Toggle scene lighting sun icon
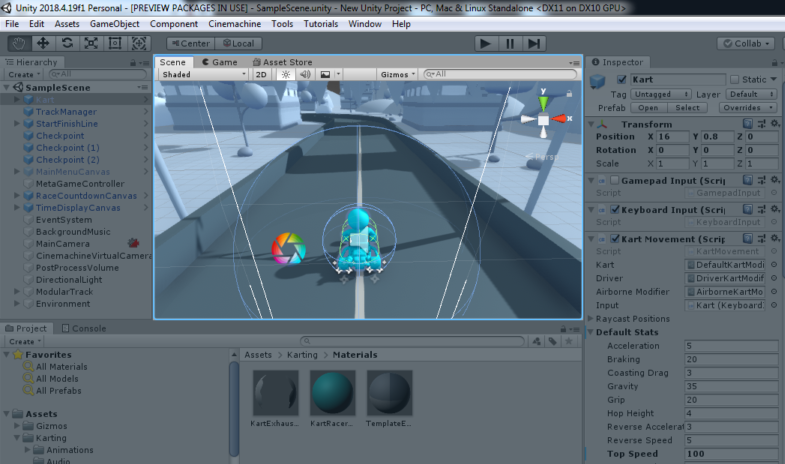 tap(285, 74)
